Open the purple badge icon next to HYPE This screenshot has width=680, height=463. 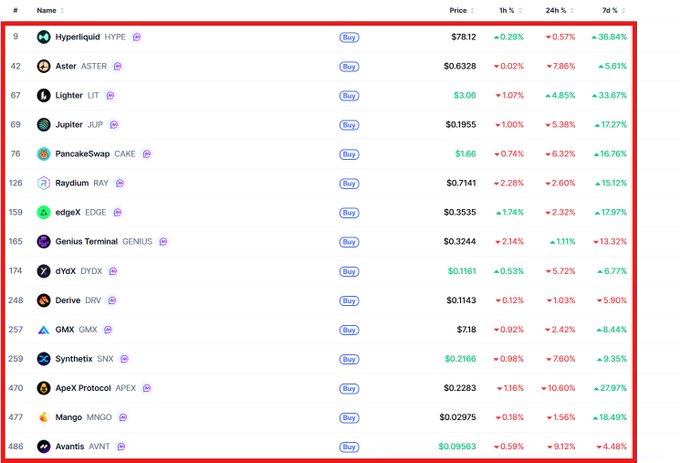click(x=137, y=37)
